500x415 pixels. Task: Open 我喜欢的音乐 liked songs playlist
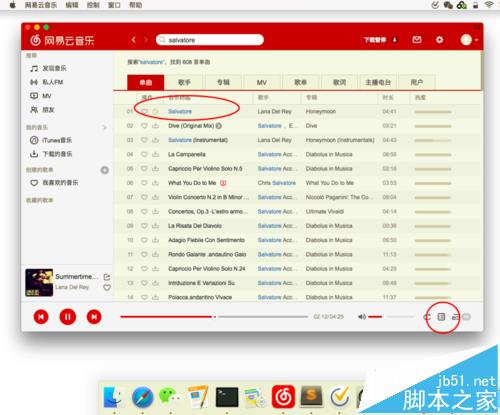[54, 183]
